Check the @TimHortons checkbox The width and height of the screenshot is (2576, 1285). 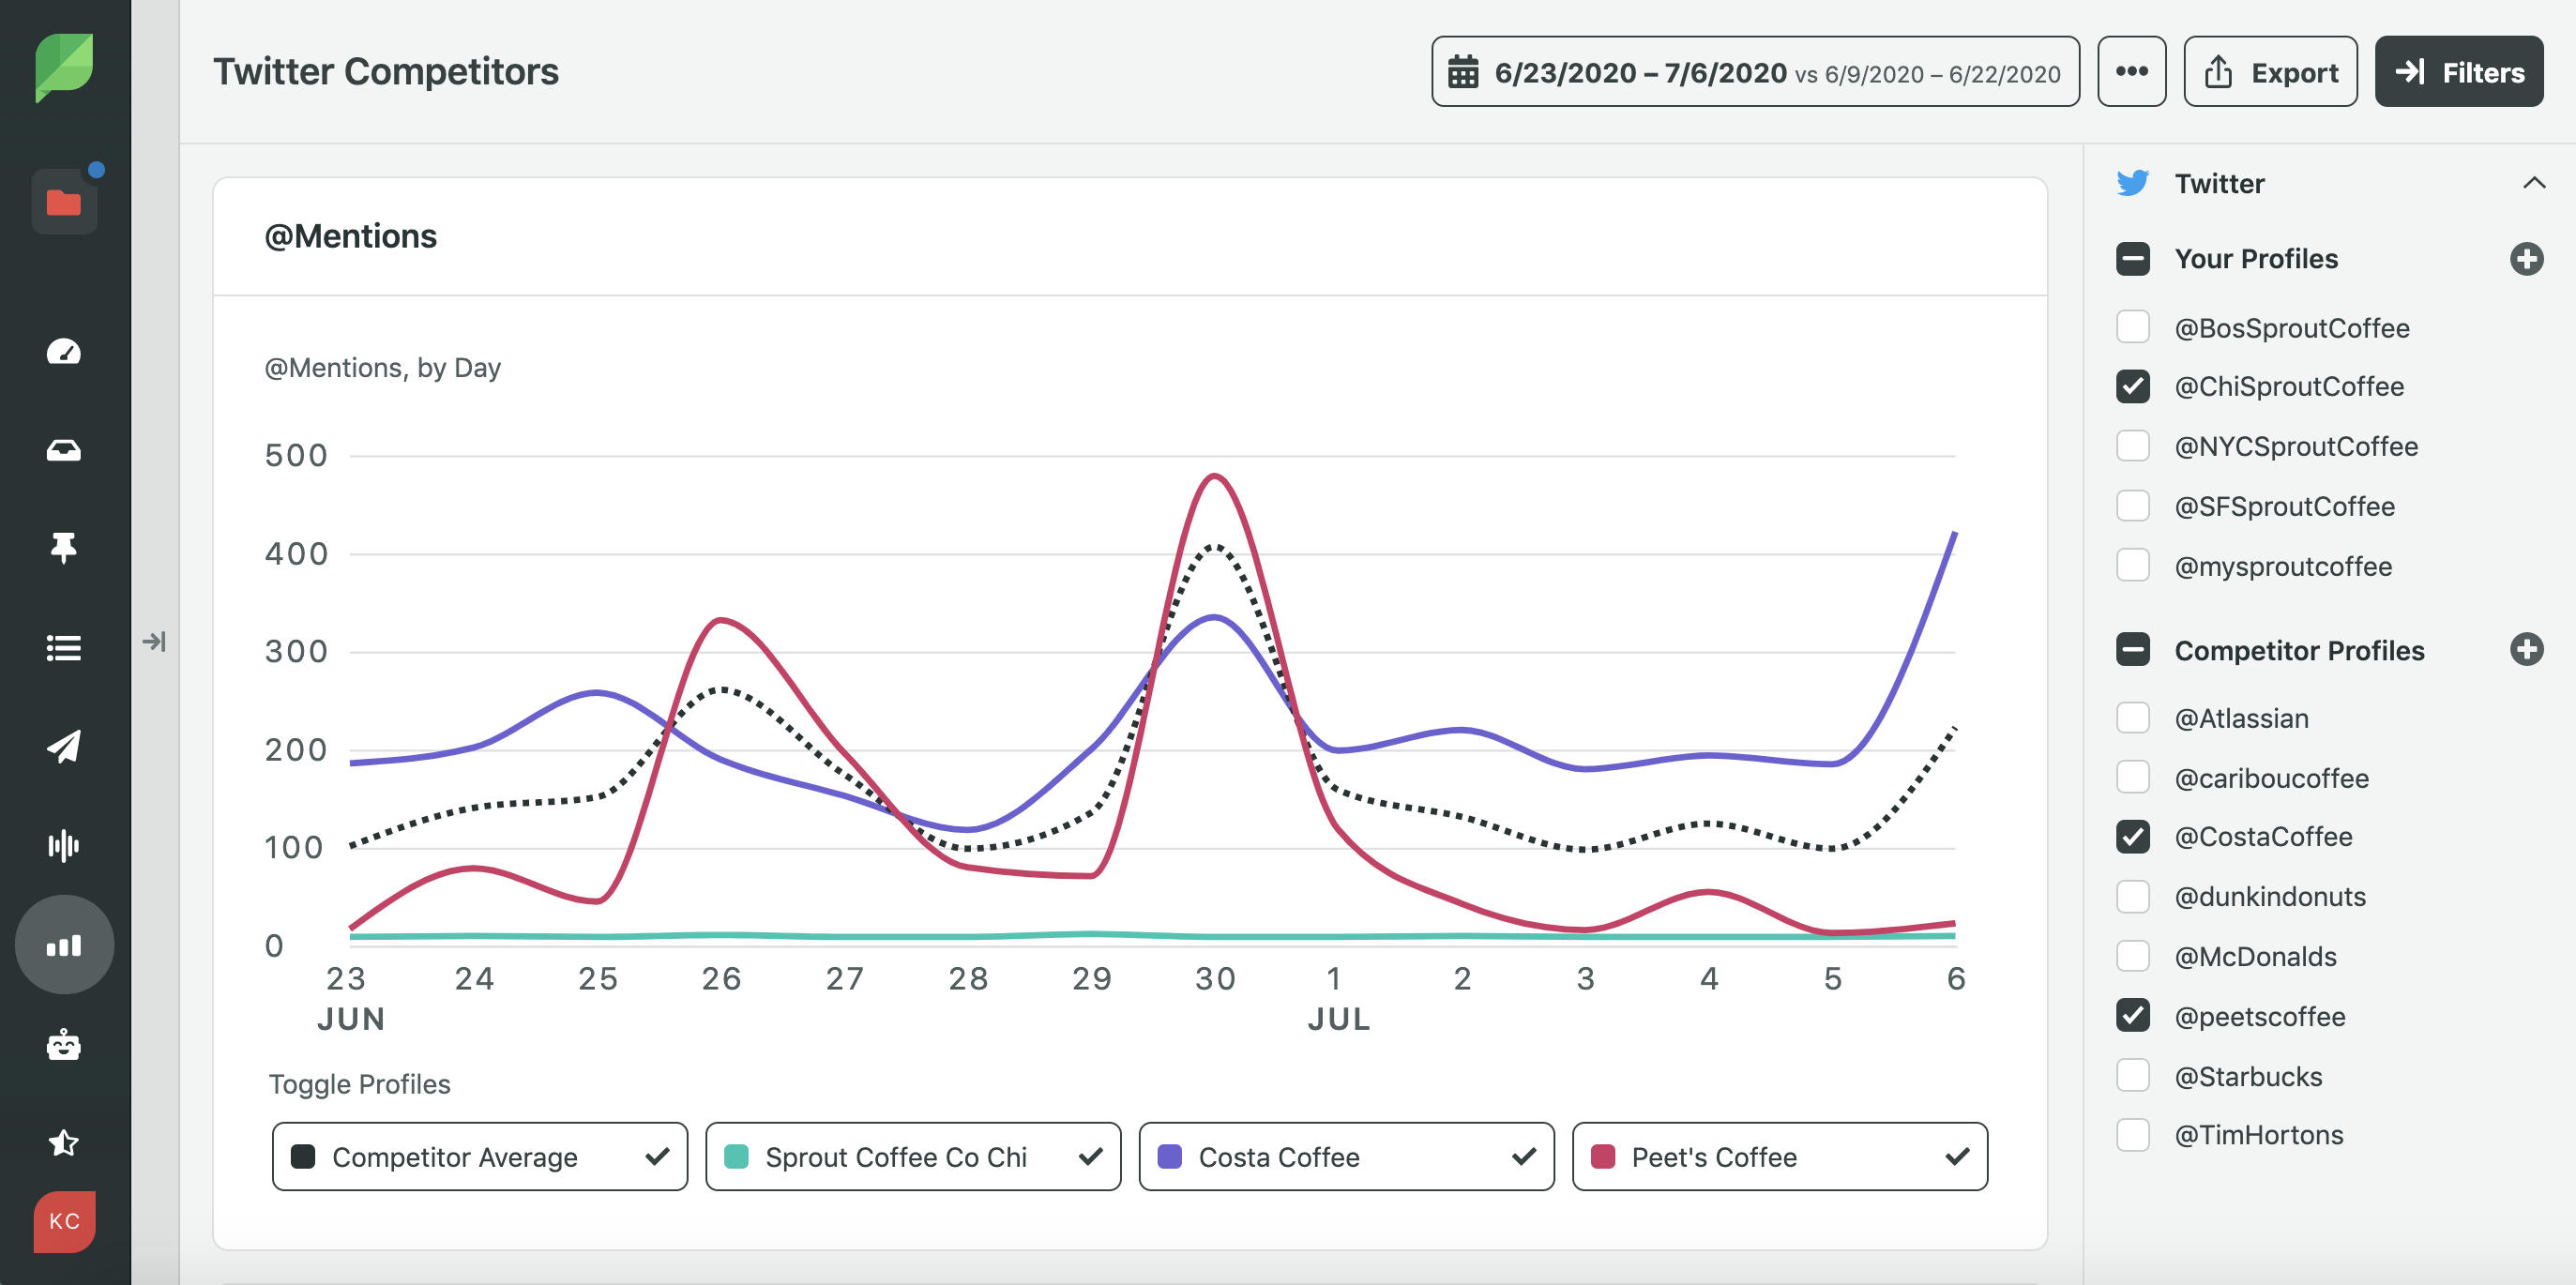click(2132, 1135)
